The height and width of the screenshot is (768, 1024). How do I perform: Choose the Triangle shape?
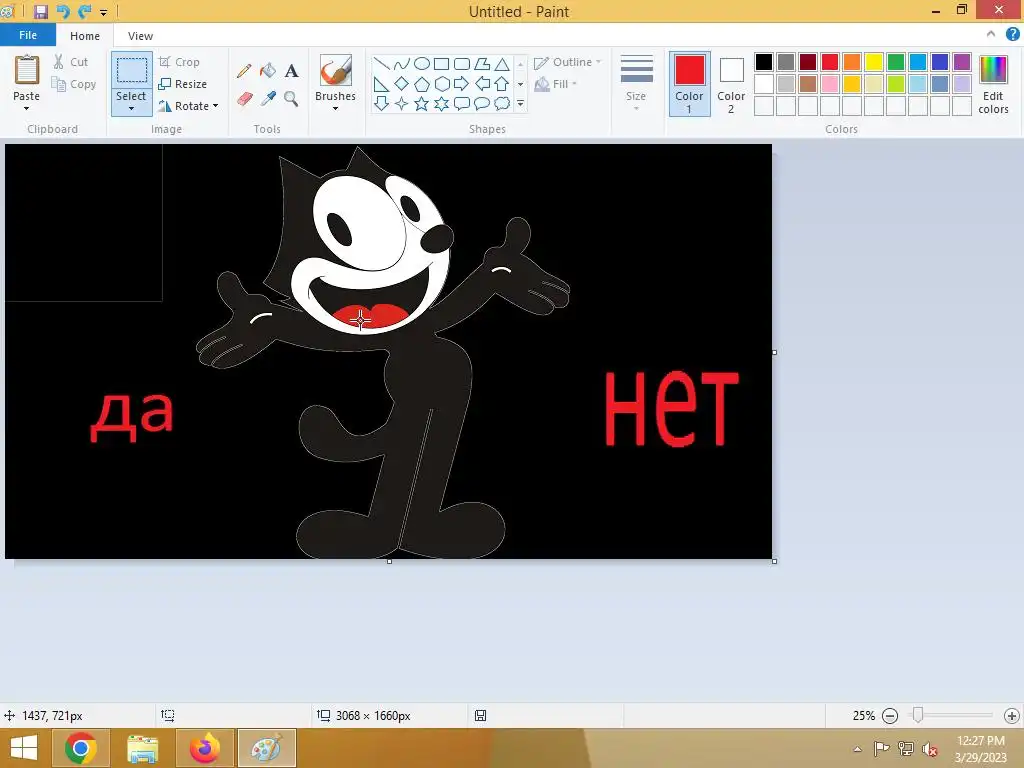tap(502, 63)
